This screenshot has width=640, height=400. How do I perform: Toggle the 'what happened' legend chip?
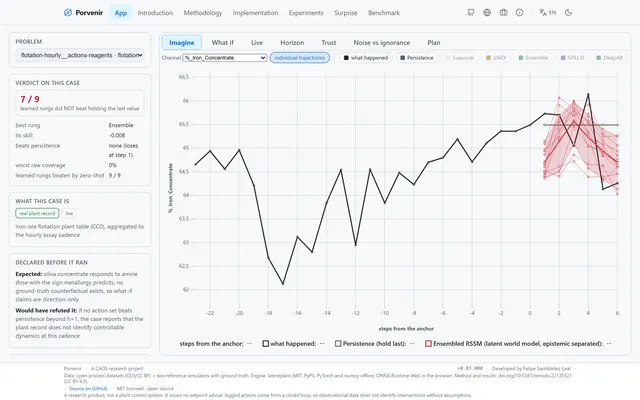366,58
